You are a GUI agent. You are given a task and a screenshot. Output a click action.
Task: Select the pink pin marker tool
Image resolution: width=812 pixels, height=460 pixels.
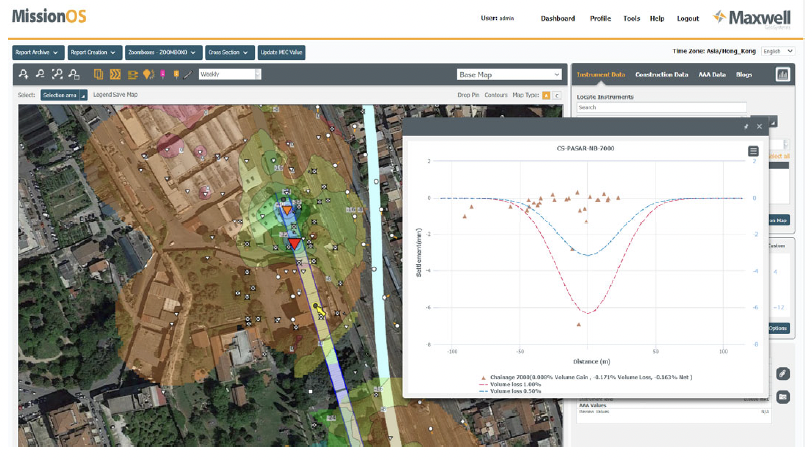(x=163, y=75)
